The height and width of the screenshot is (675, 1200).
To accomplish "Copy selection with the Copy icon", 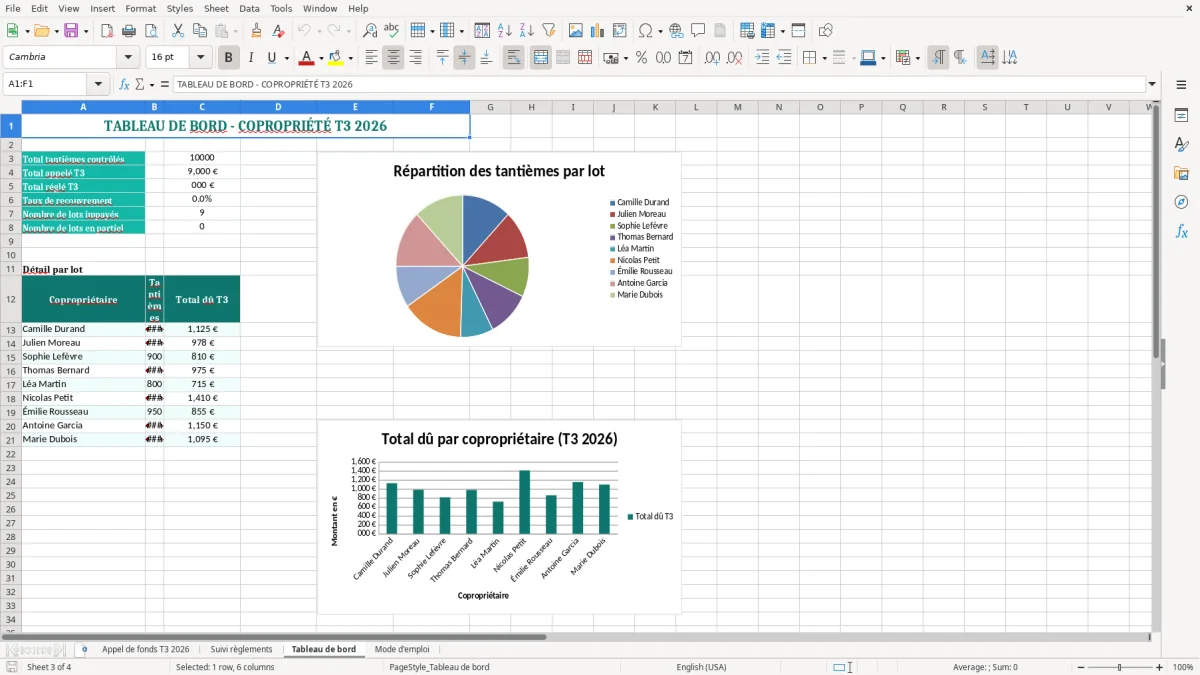I will click(200, 31).
